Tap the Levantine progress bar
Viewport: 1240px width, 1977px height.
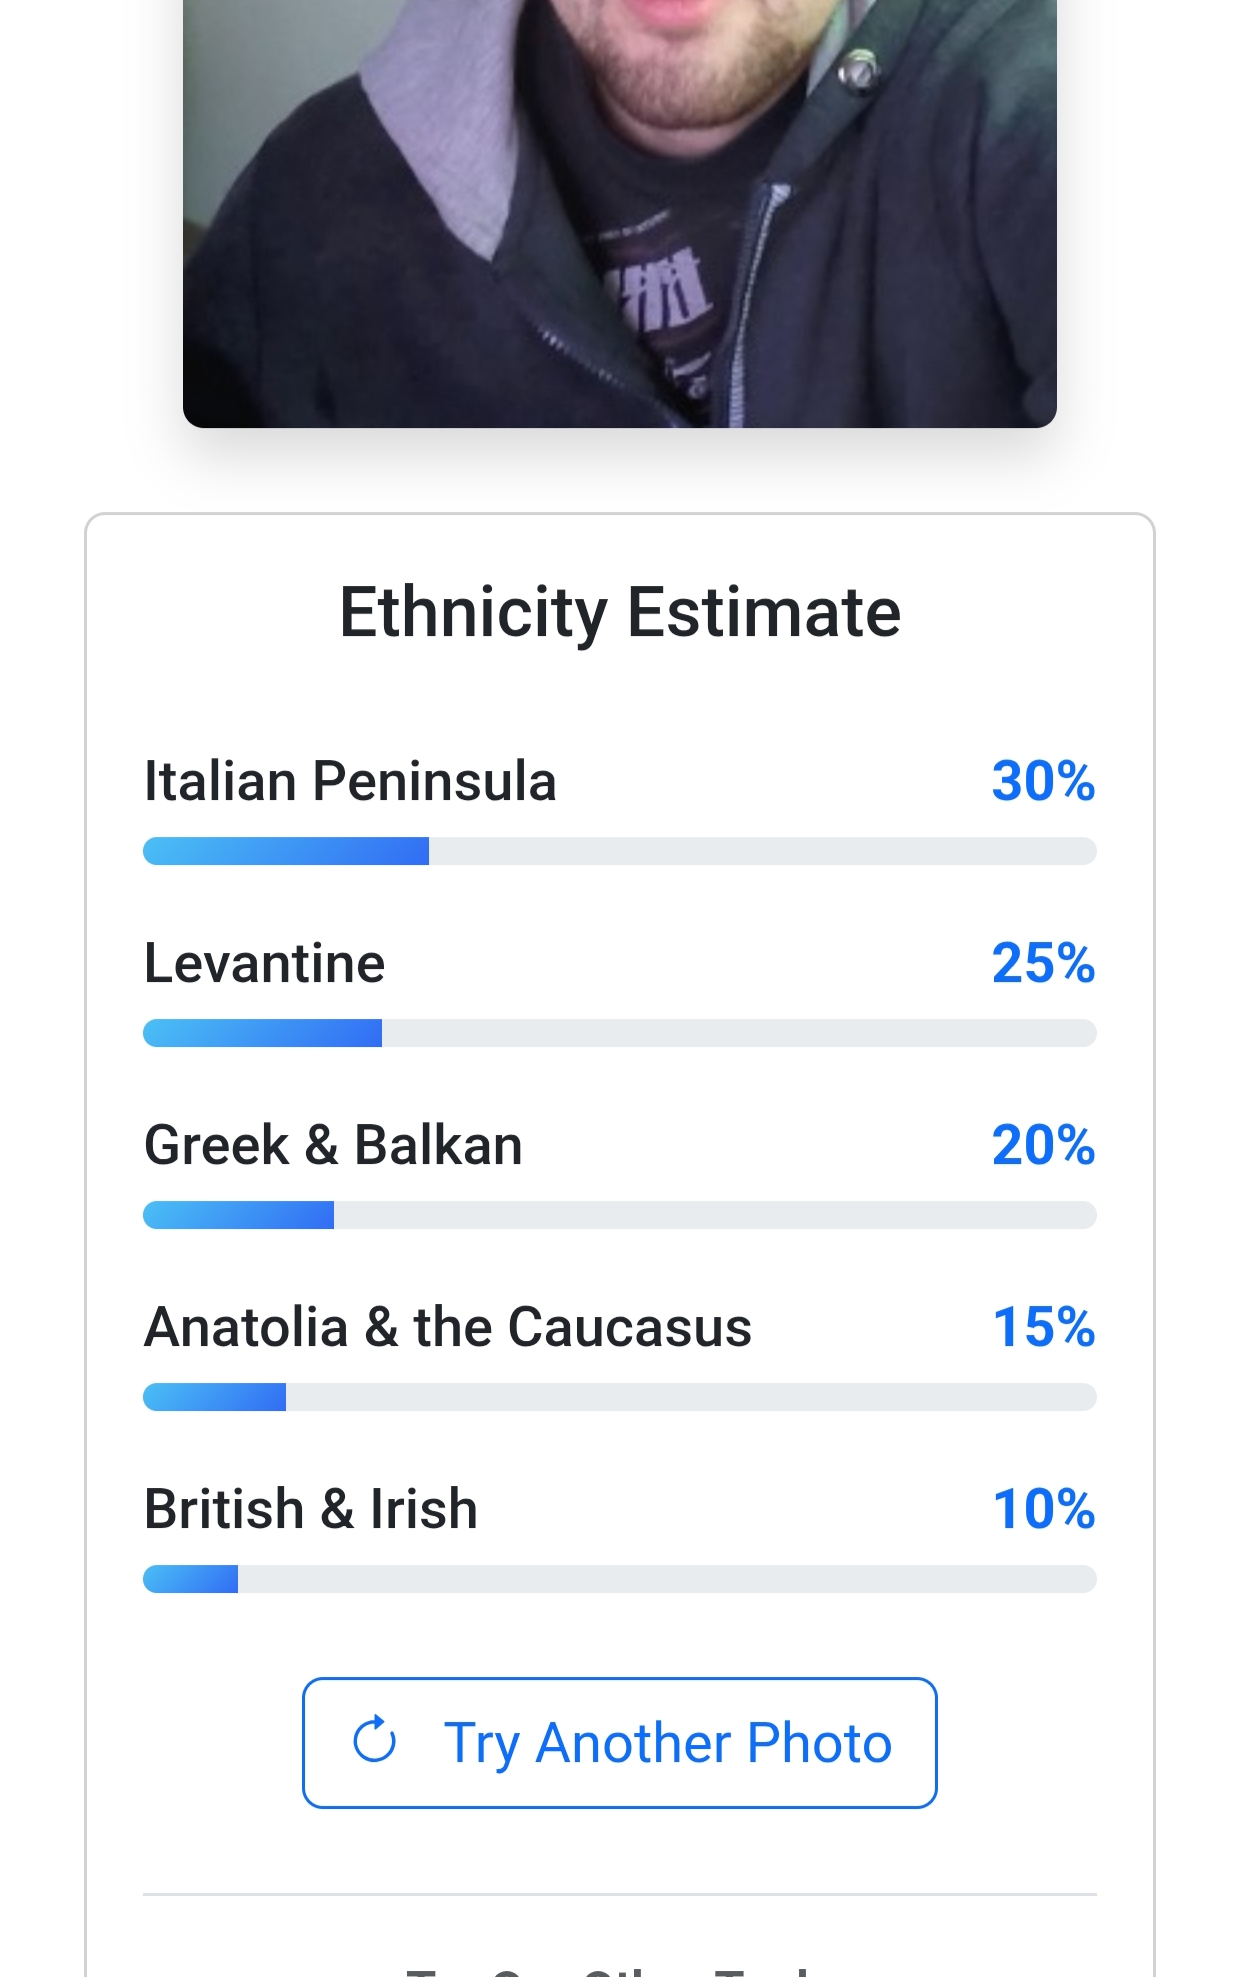619,1033
